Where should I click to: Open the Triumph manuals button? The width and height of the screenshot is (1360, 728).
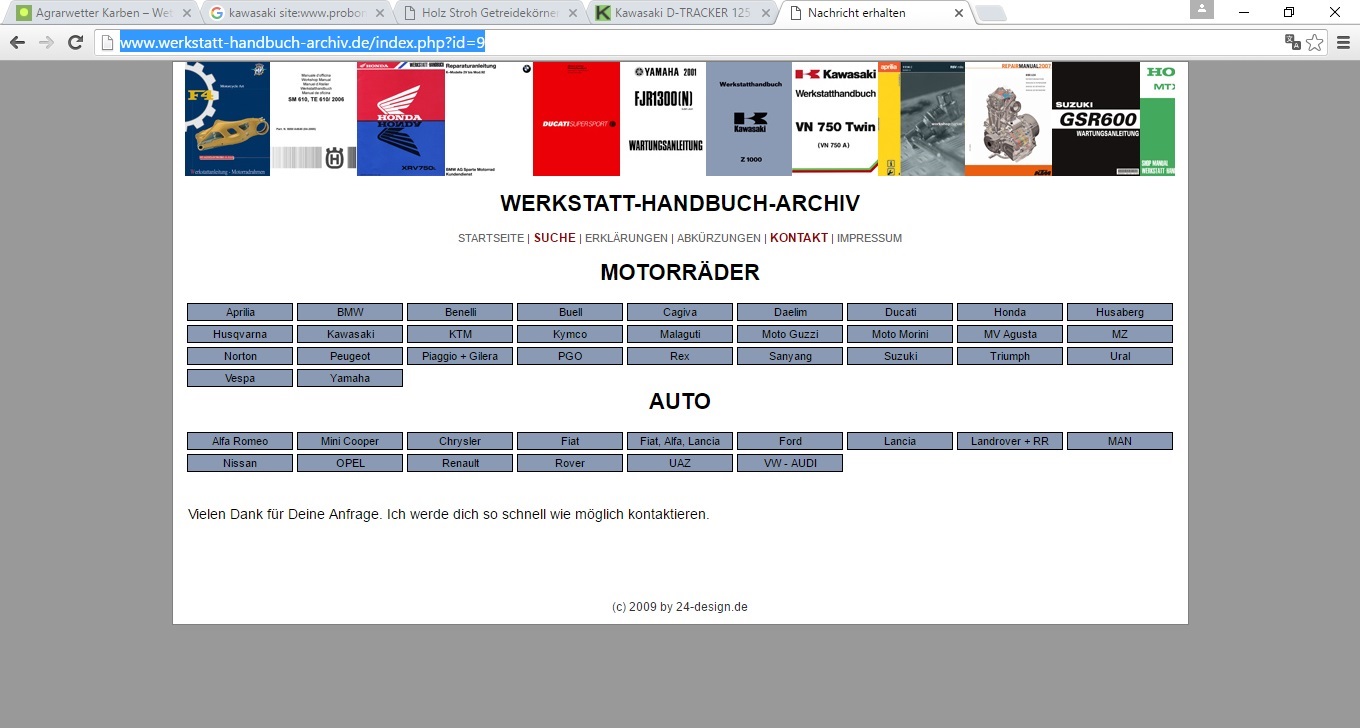pyautogui.click(x=1010, y=356)
